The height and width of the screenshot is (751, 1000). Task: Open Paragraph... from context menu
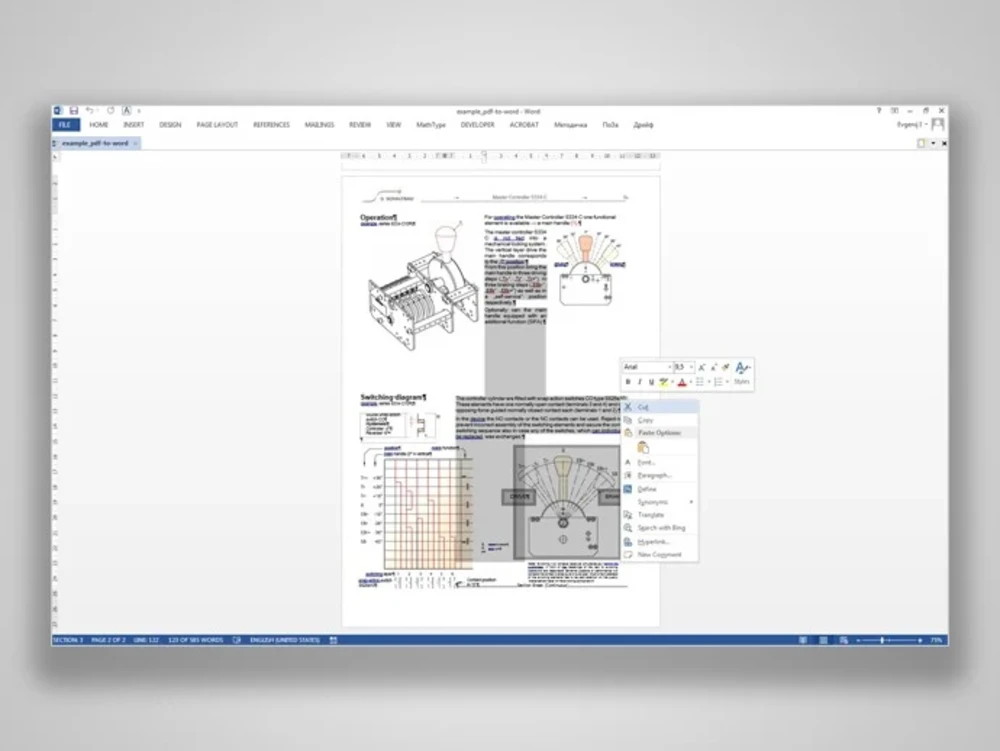tap(659, 476)
